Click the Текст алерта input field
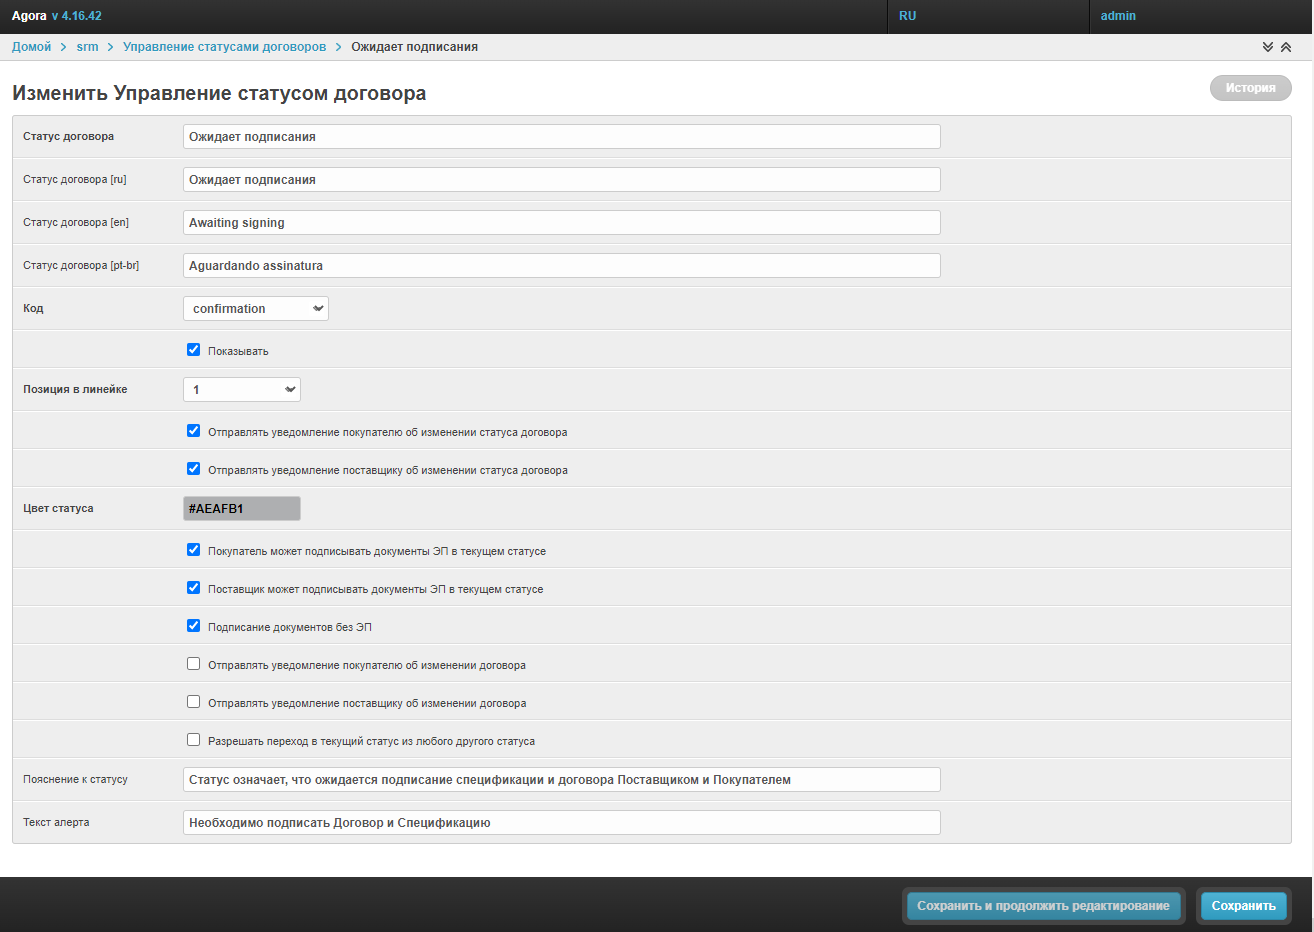1314x932 pixels. tap(561, 823)
